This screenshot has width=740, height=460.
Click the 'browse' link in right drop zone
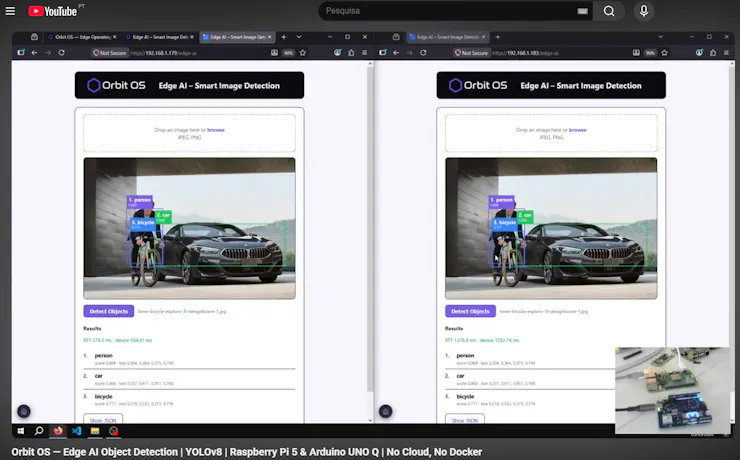pos(578,130)
